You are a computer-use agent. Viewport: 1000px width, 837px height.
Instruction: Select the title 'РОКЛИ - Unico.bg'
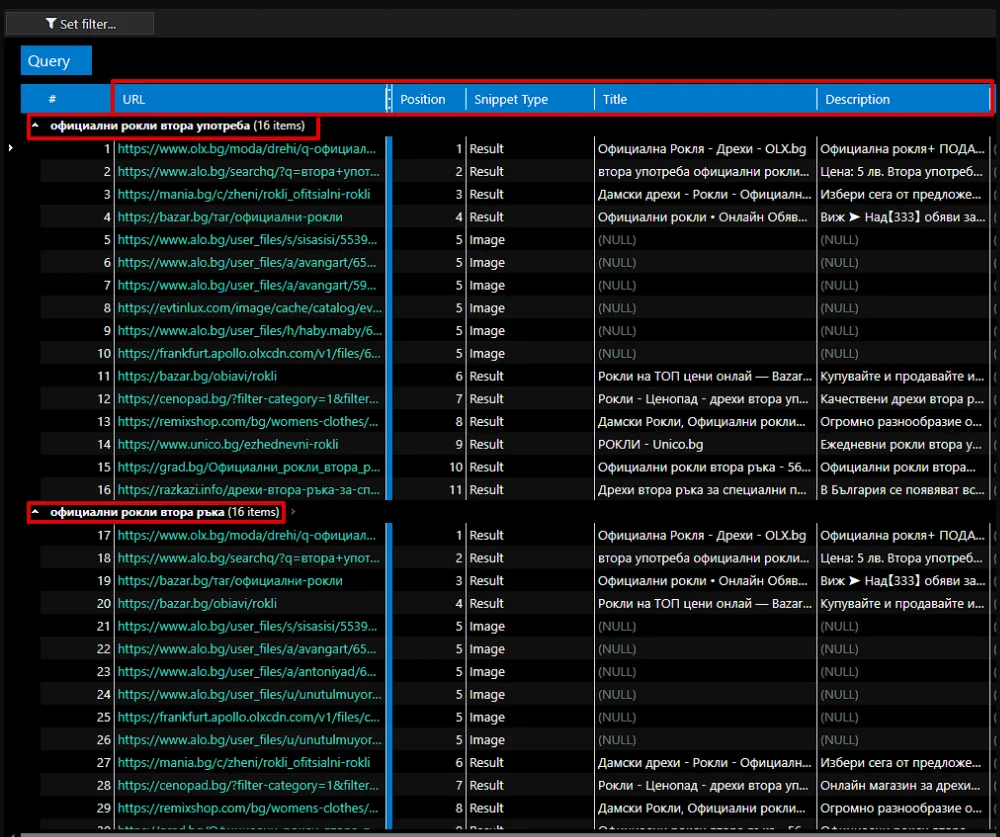(651, 445)
